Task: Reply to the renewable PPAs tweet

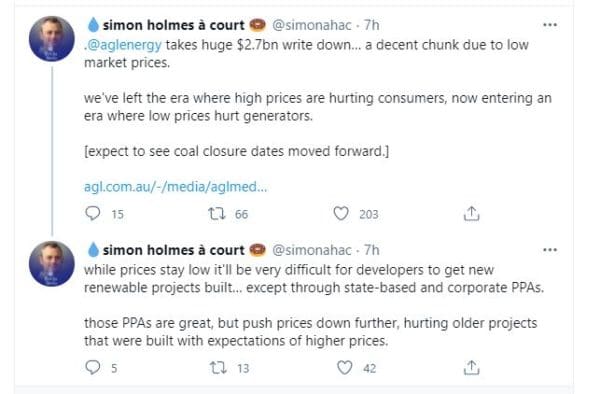Action: (x=93, y=368)
